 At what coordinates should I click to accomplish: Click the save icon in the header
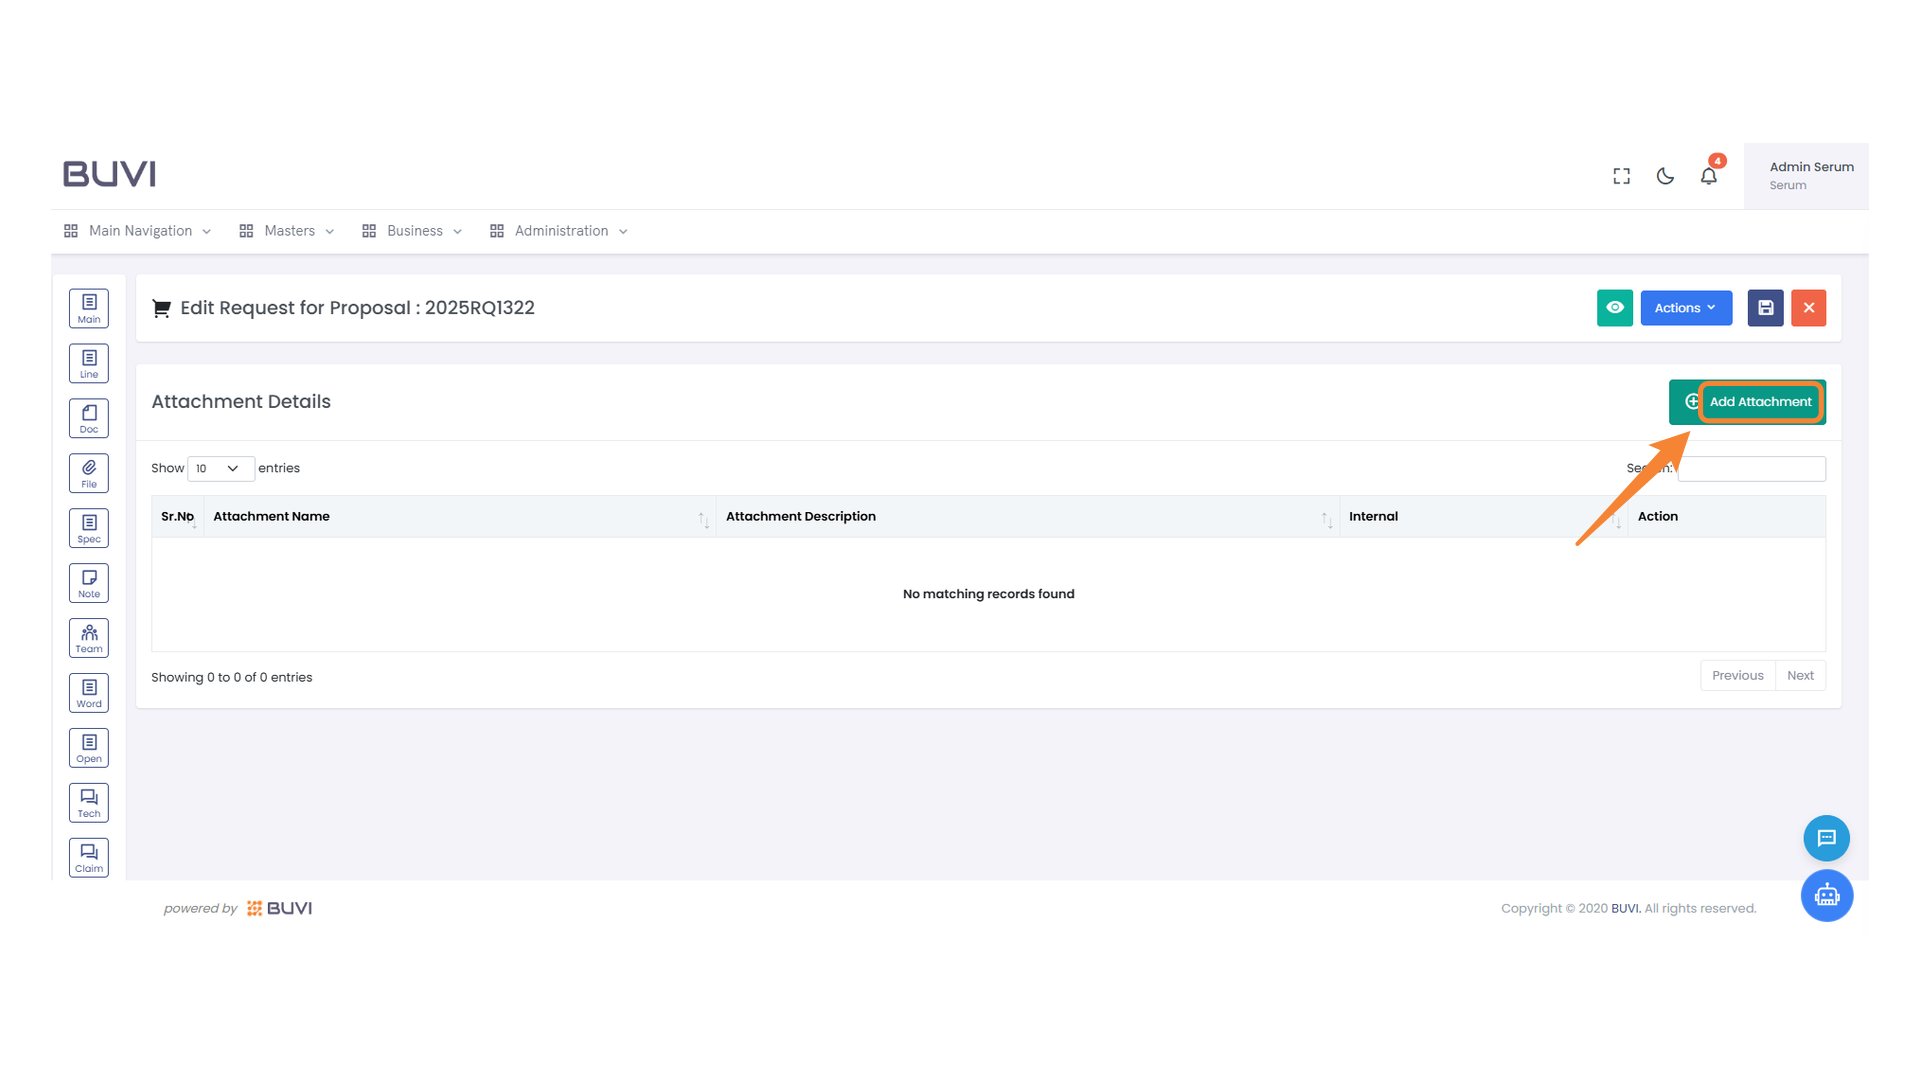[x=1765, y=308]
